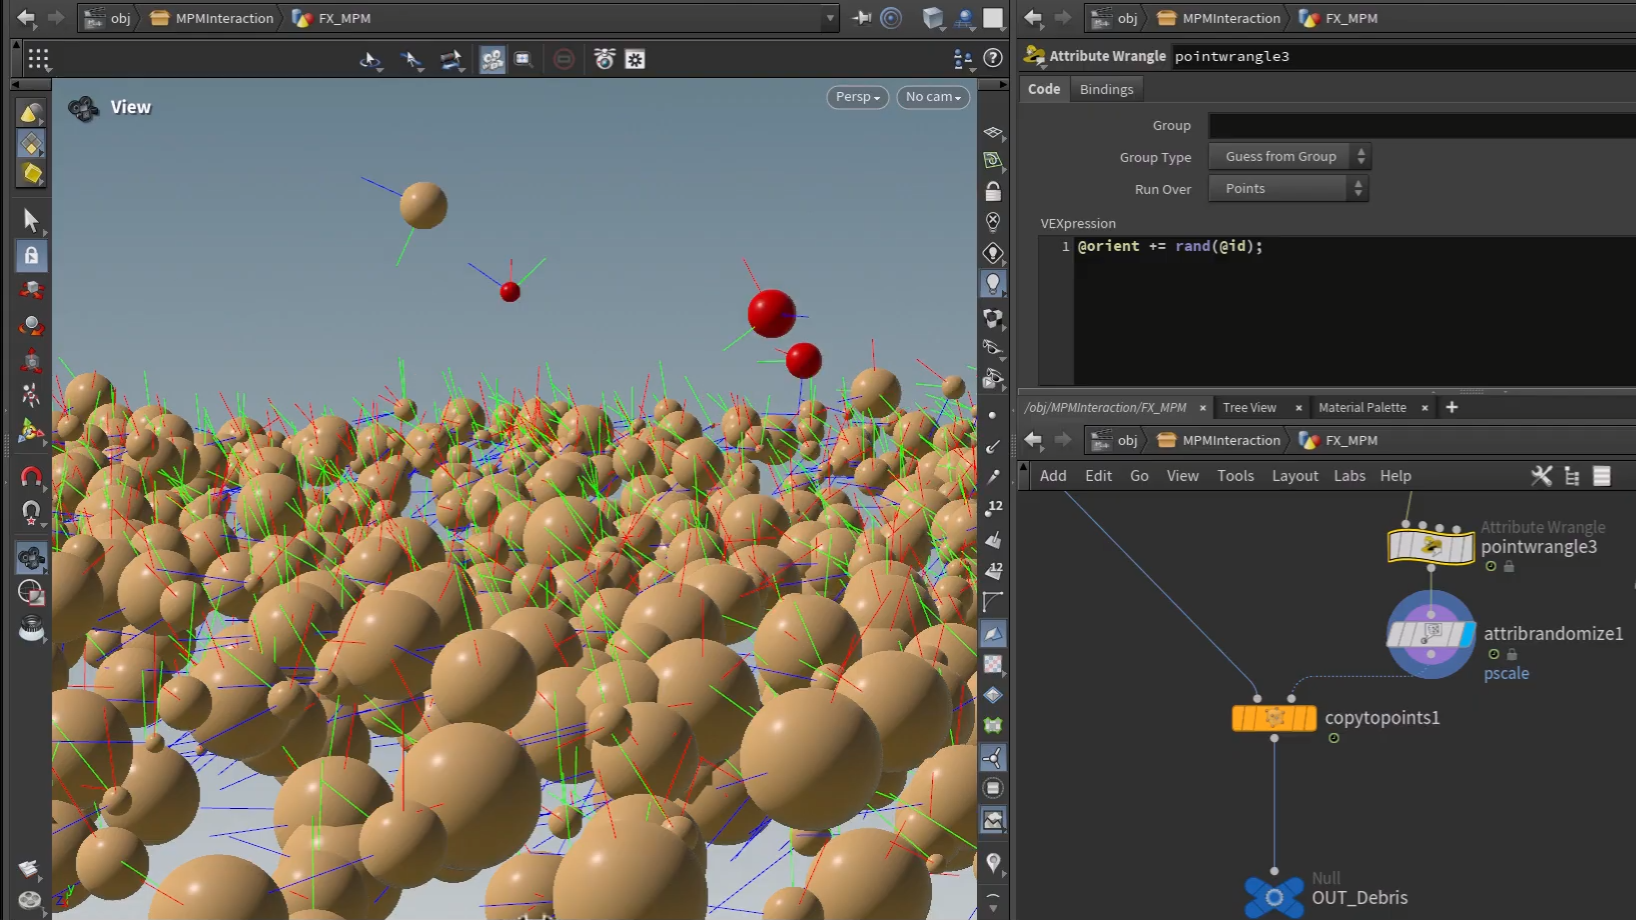Click the construction plane grid icon on display bar

click(x=993, y=132)
